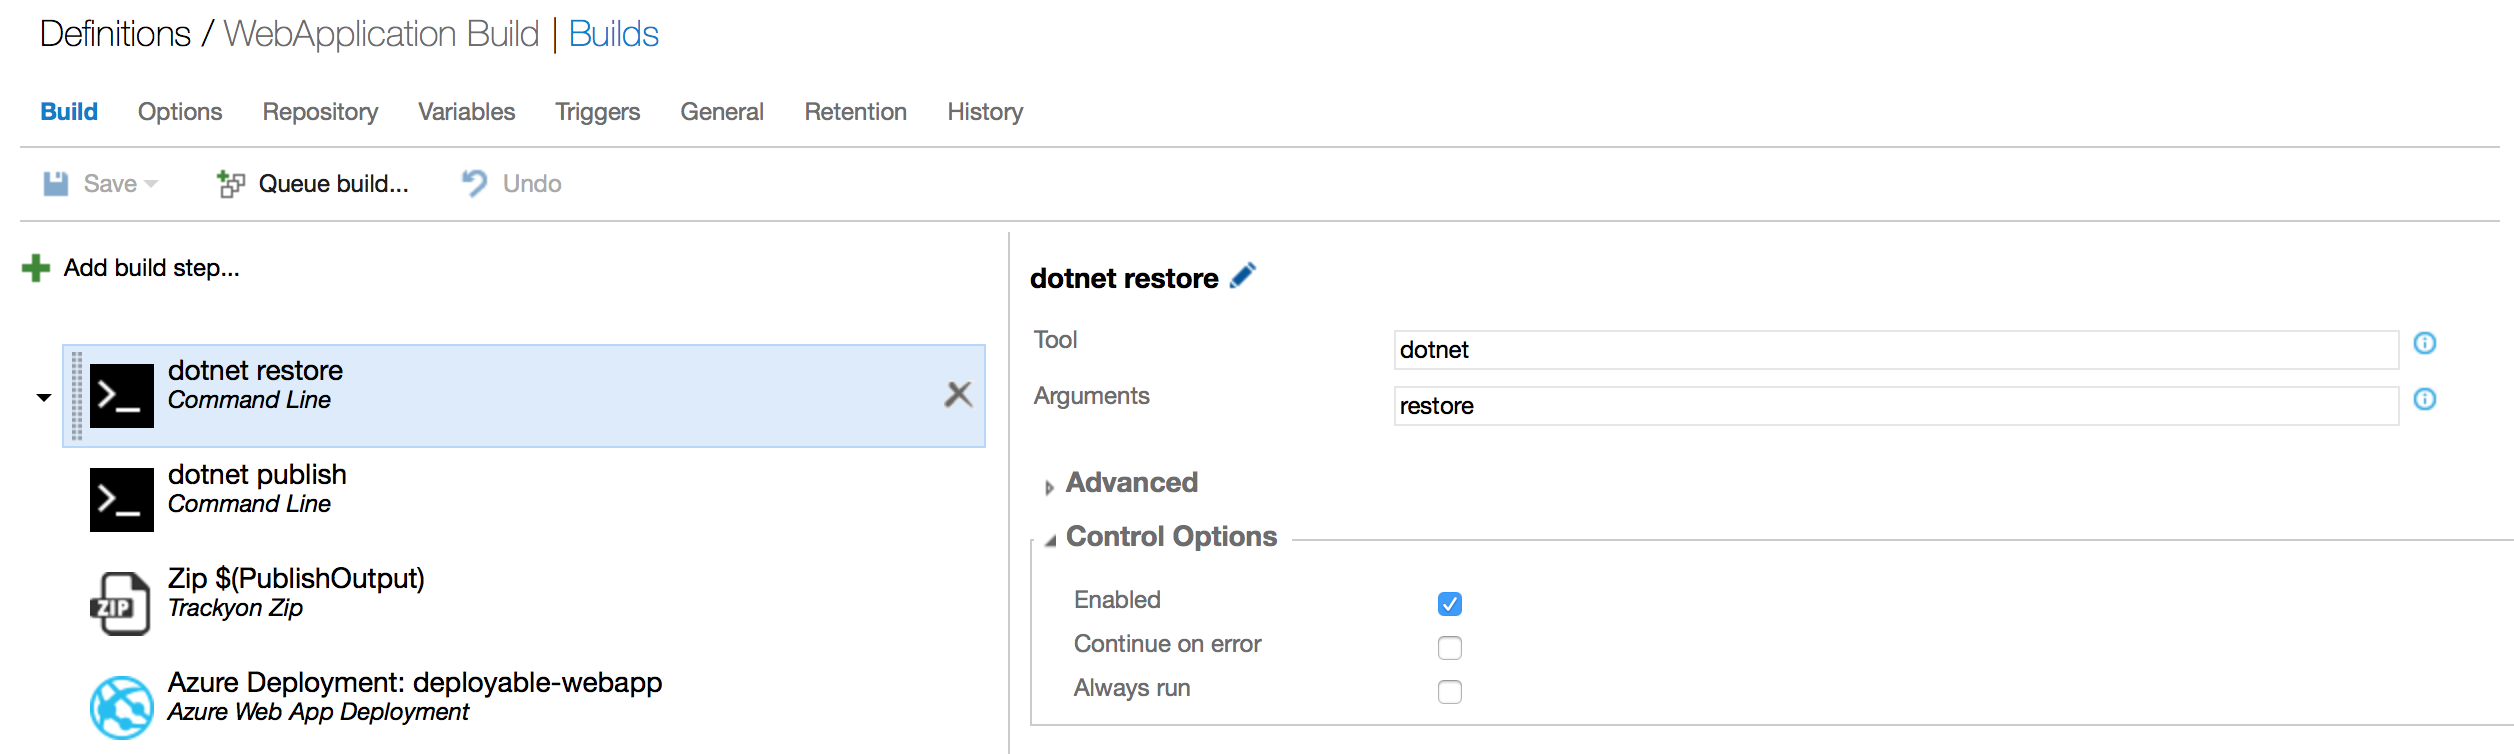Open the Triggers tab

coord(598,112)
